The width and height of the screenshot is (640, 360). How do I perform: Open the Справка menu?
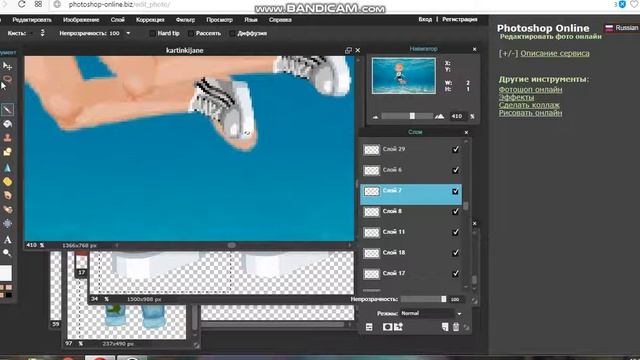[x=280, y=20]
